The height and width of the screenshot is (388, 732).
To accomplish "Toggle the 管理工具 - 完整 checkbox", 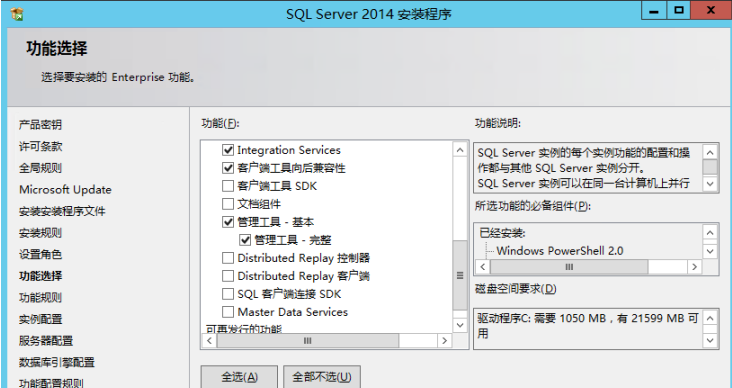I will (x=245, y=240).
